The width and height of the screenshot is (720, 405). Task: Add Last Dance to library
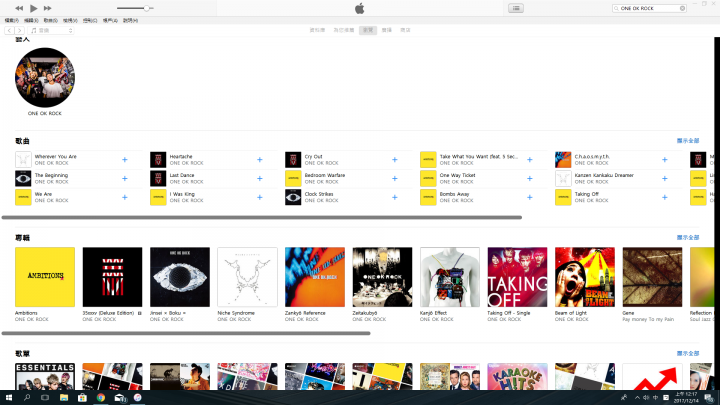click(x=259, y=179)
